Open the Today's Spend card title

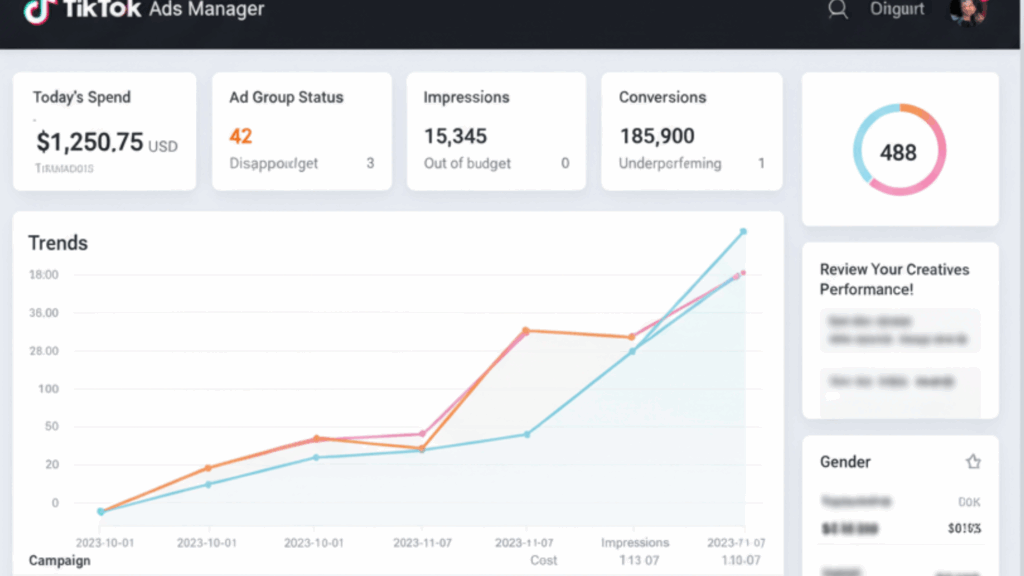pos(82,97)
